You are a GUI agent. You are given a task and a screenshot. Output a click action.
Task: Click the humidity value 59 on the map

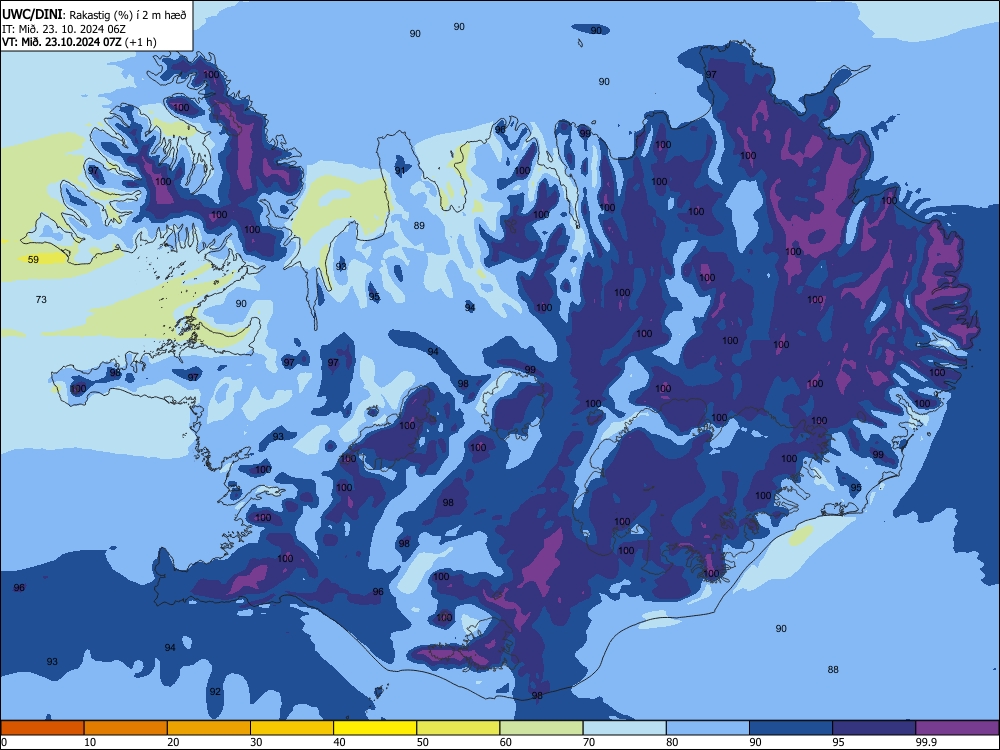click(33, 260)
